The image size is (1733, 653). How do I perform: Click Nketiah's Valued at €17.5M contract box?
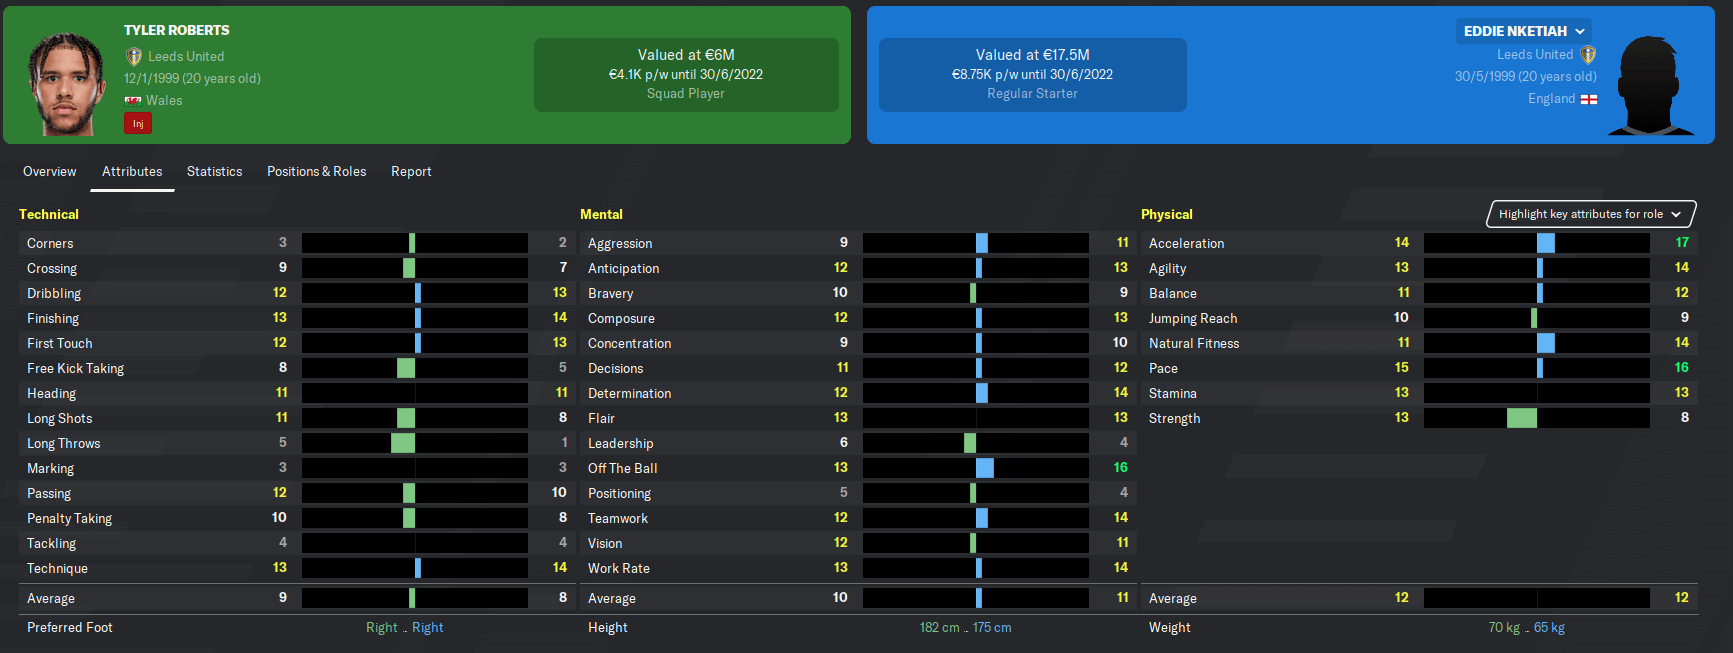(x=1033, y=75)
